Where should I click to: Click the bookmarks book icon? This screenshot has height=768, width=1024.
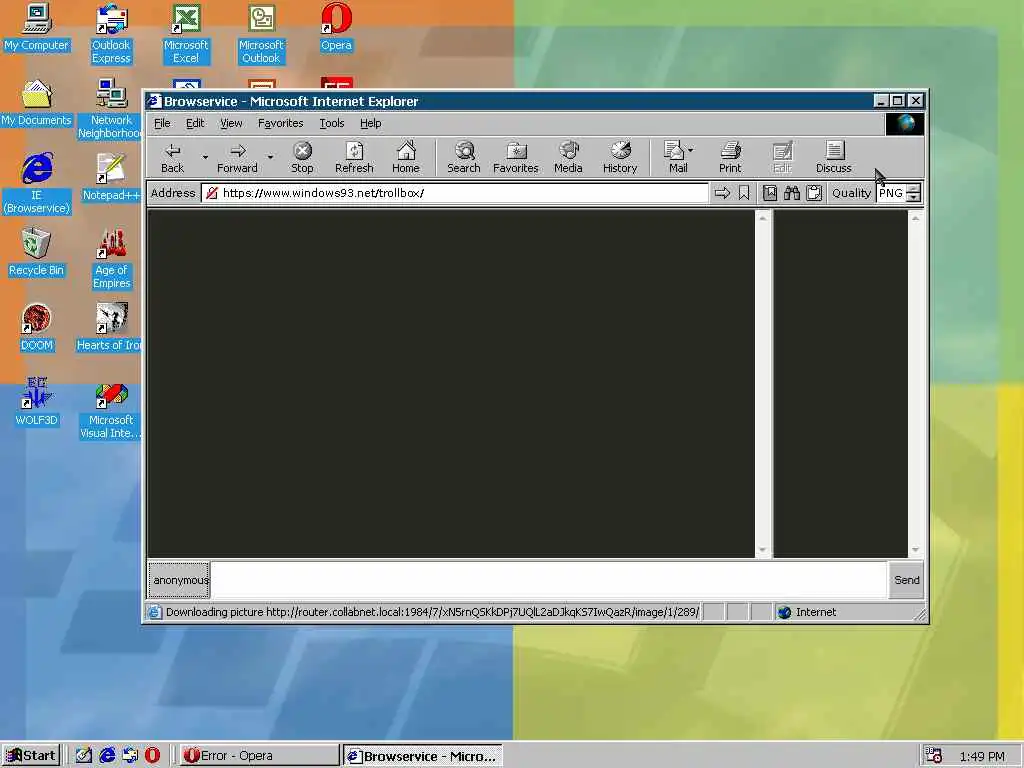pyautogui.click(x=770, y=193)
